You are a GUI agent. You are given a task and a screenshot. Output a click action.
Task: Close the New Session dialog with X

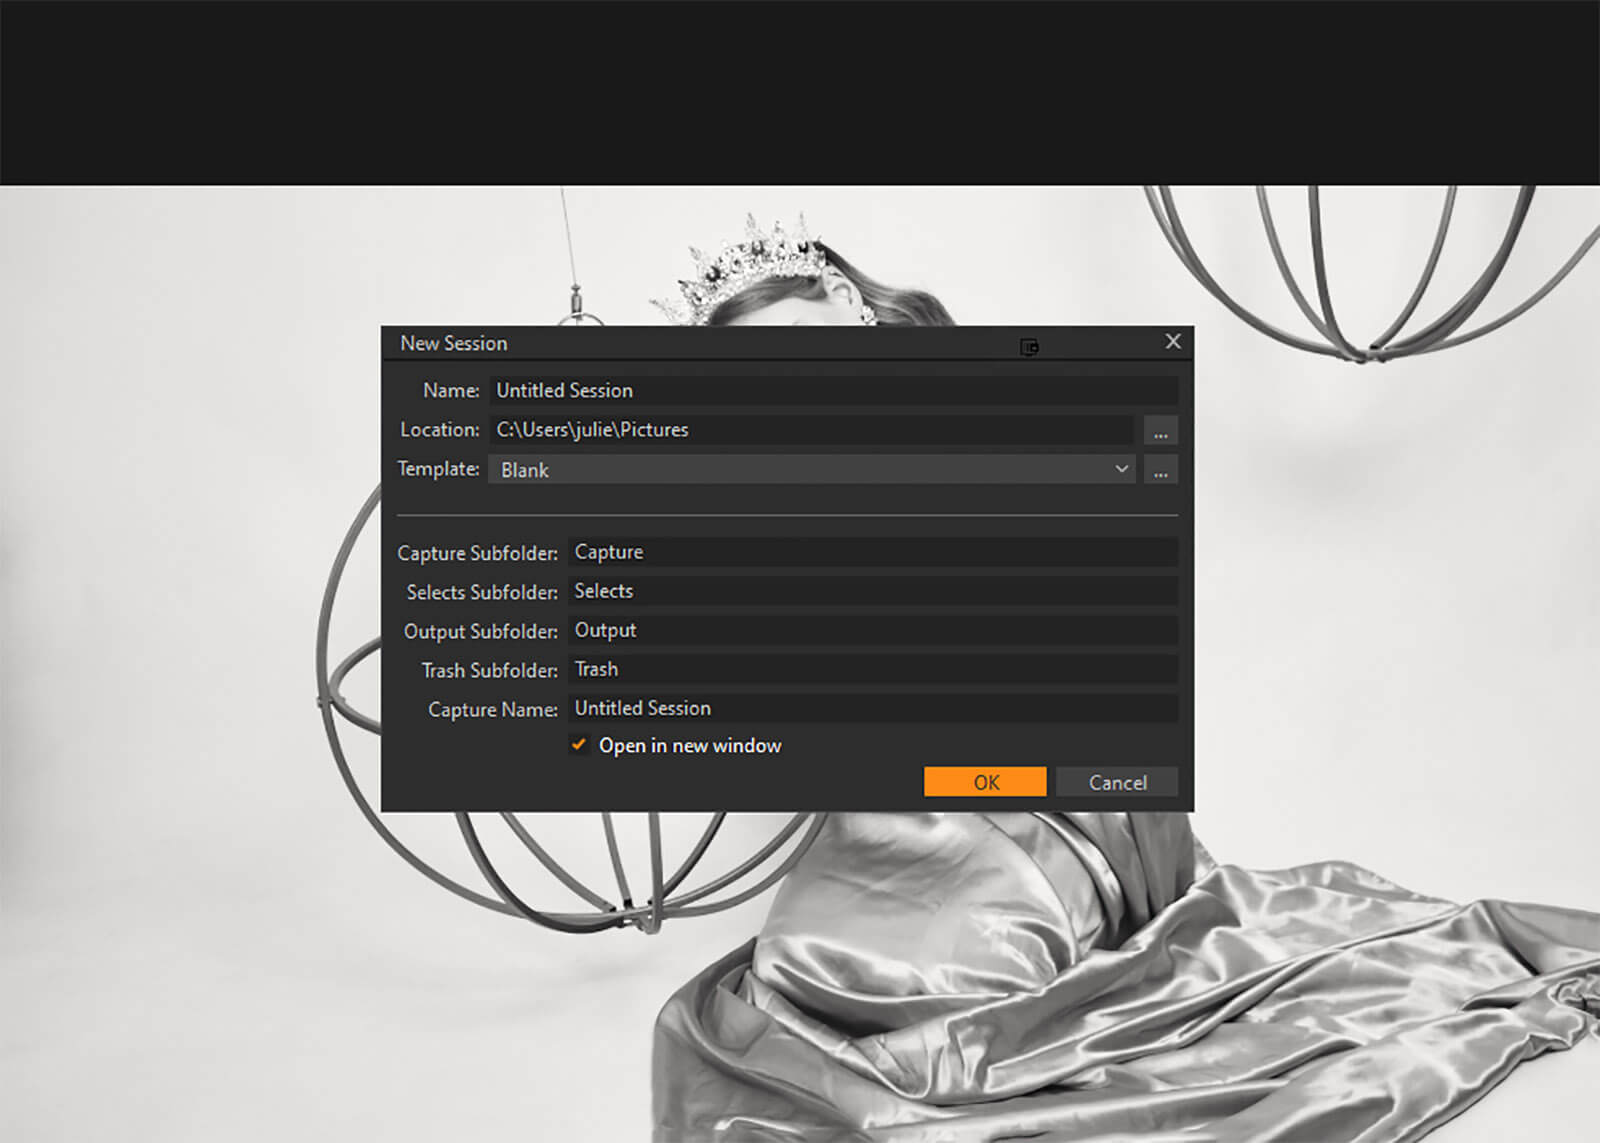1173,342
